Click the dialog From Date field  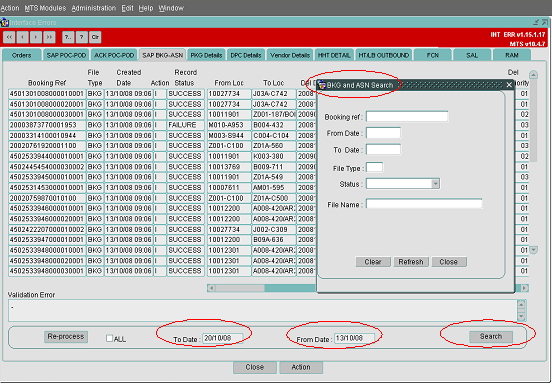pos(383,133)
